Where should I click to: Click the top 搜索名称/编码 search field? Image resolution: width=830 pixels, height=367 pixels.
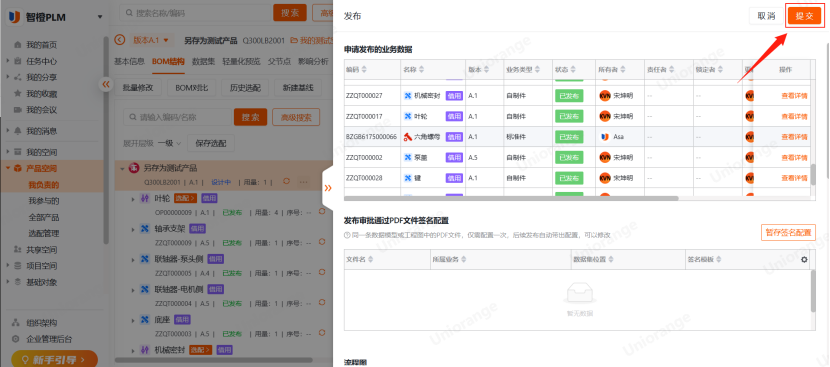coord(195,13)
